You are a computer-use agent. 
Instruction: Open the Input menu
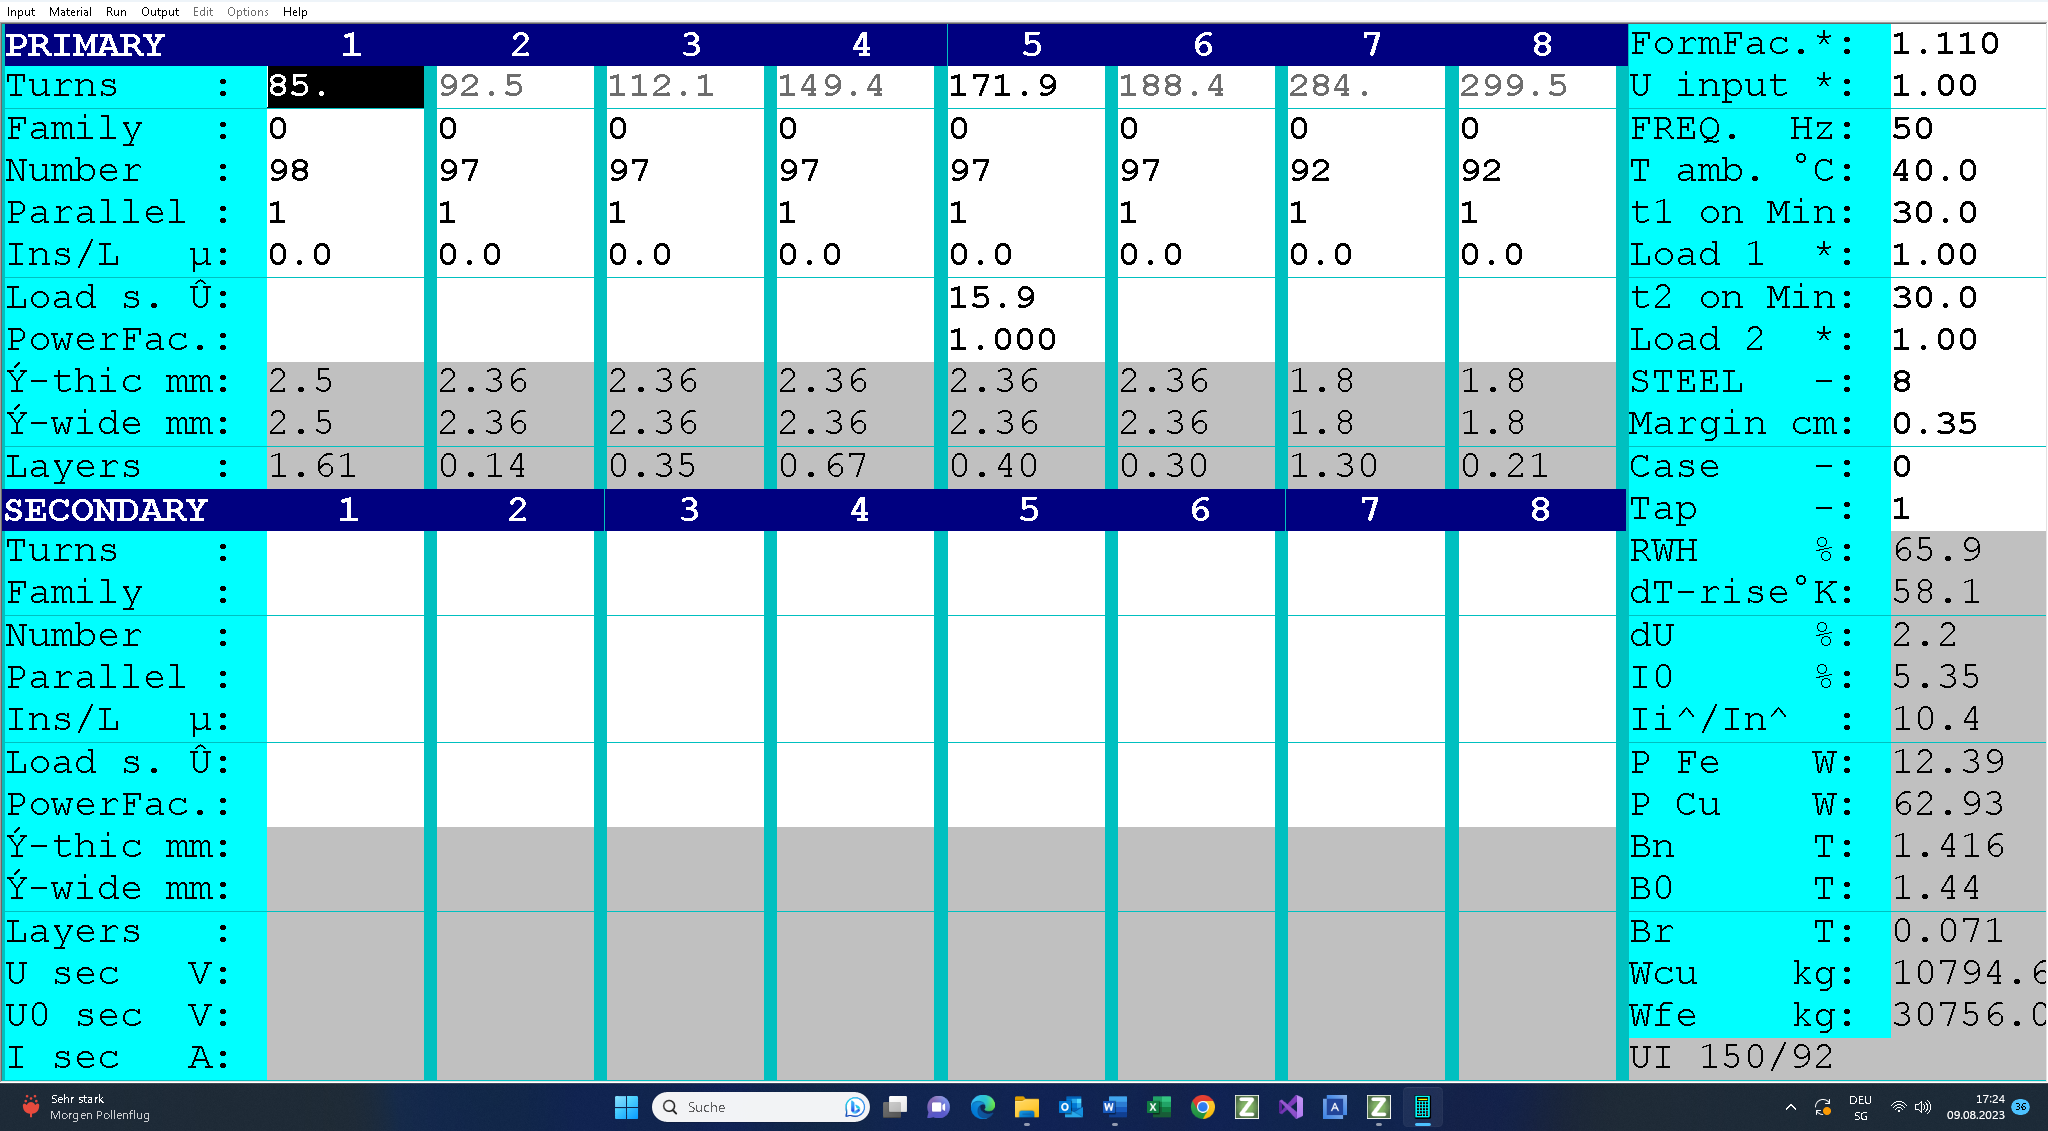(21, 12)
